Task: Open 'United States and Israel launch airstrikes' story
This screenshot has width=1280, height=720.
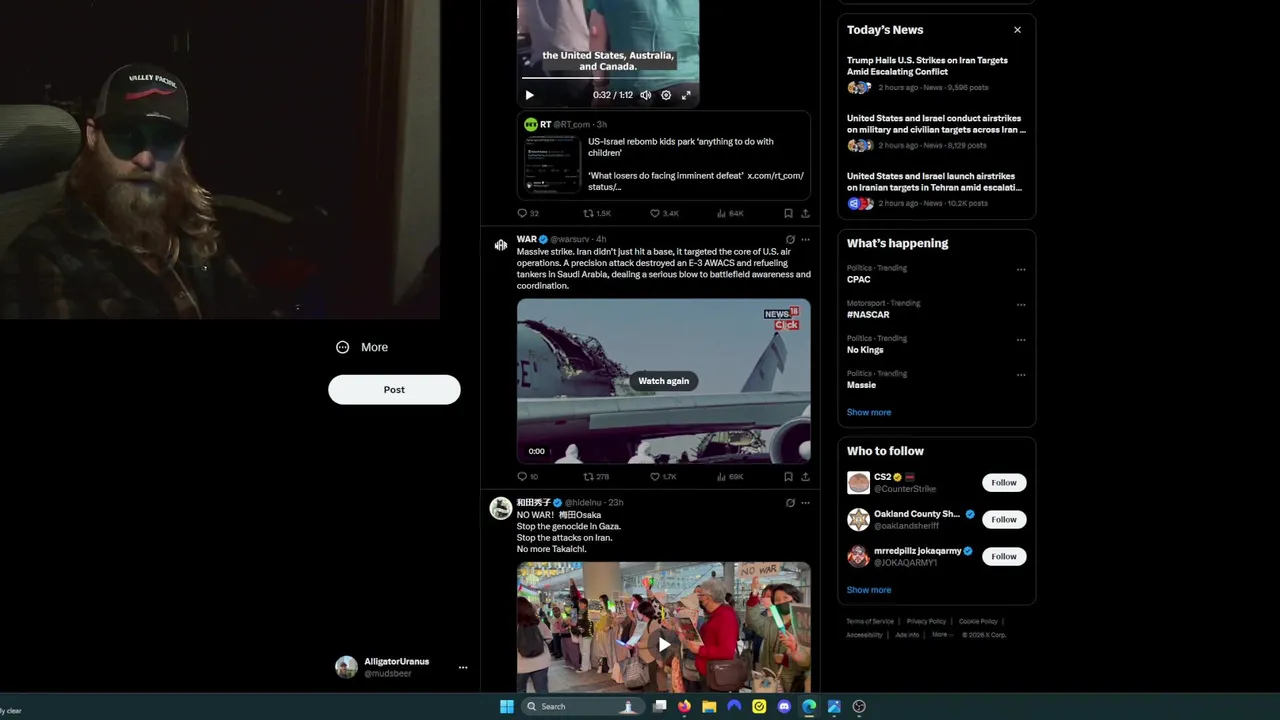Action: click(x=934, y=182)
